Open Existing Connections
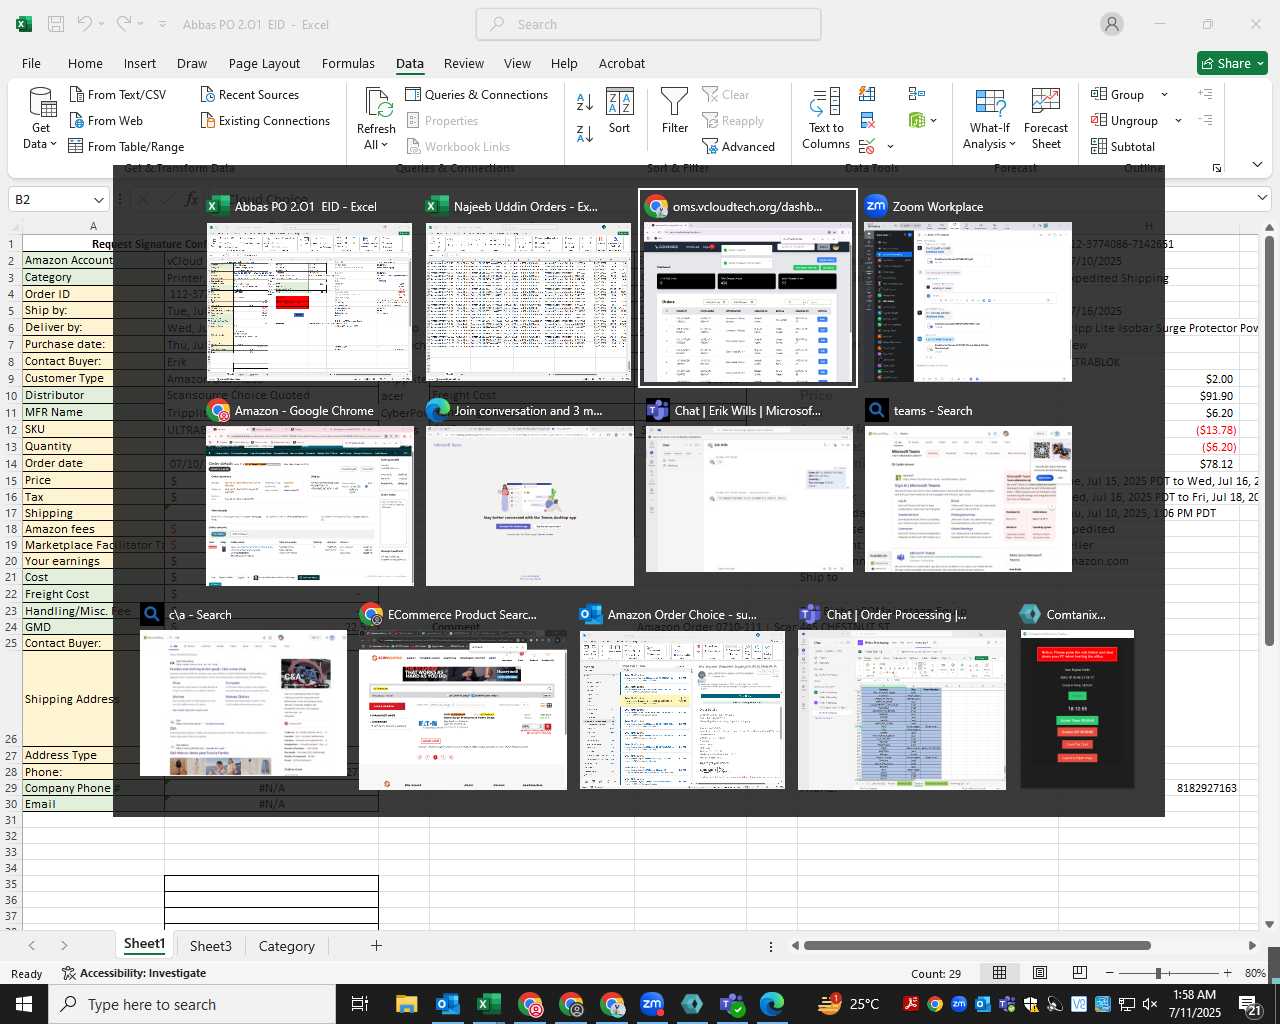 click(265, 120)
